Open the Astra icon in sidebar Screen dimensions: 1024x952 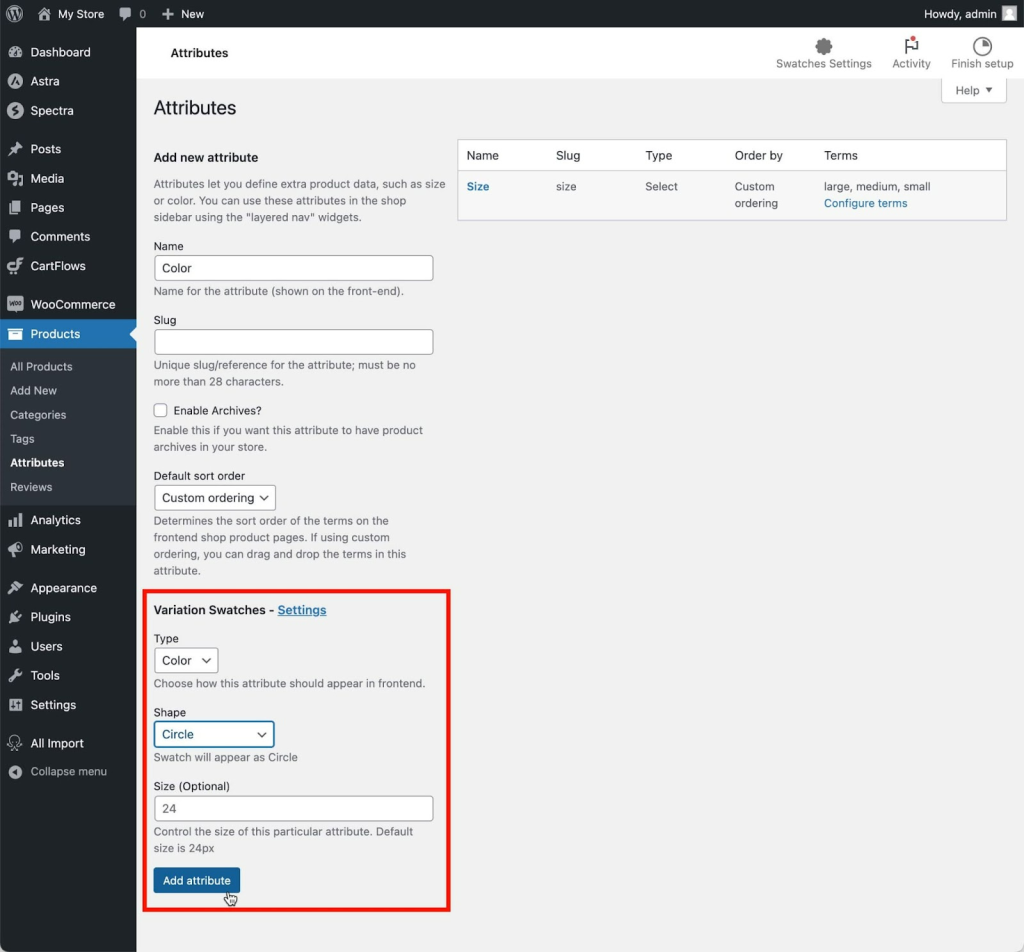coord(15,81)
